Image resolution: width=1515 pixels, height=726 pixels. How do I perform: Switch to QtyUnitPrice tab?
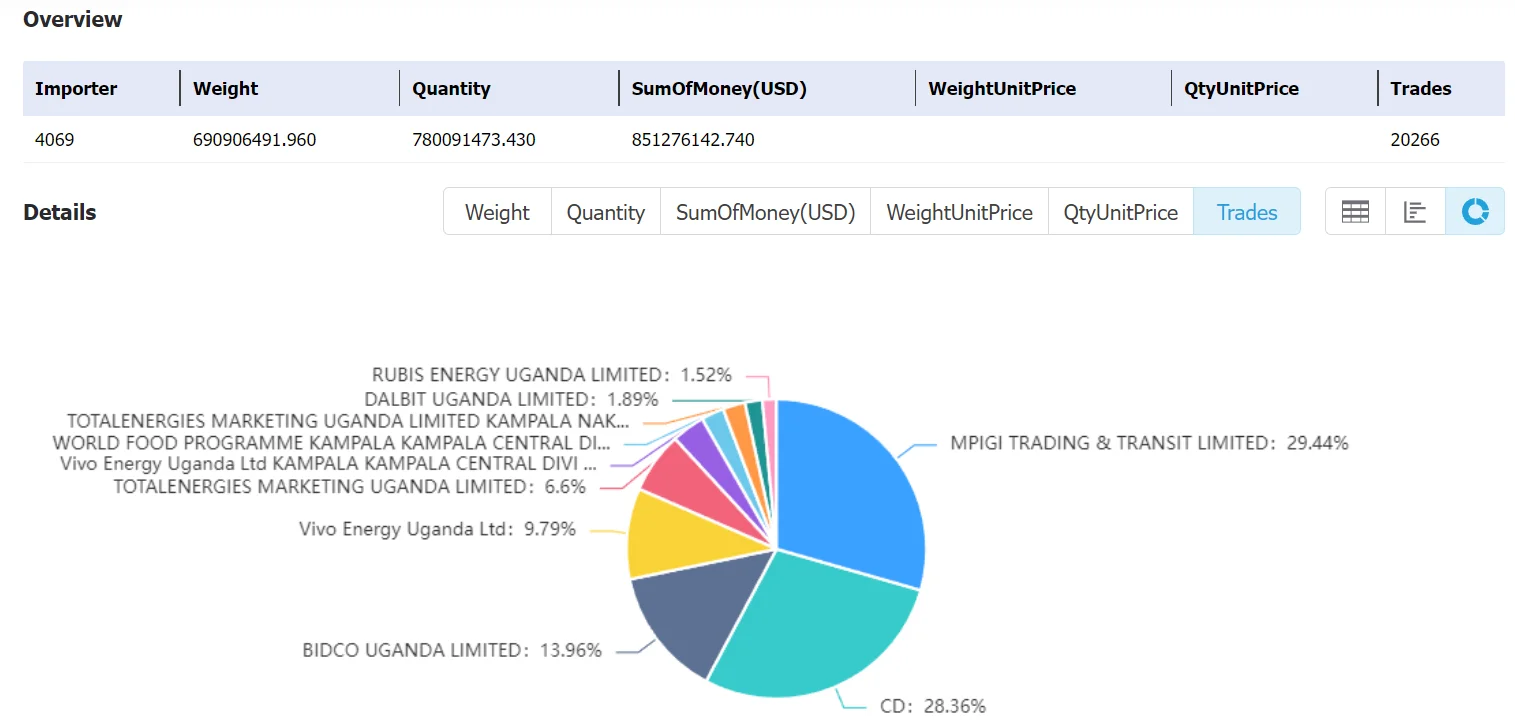(x=1121, y=212)
